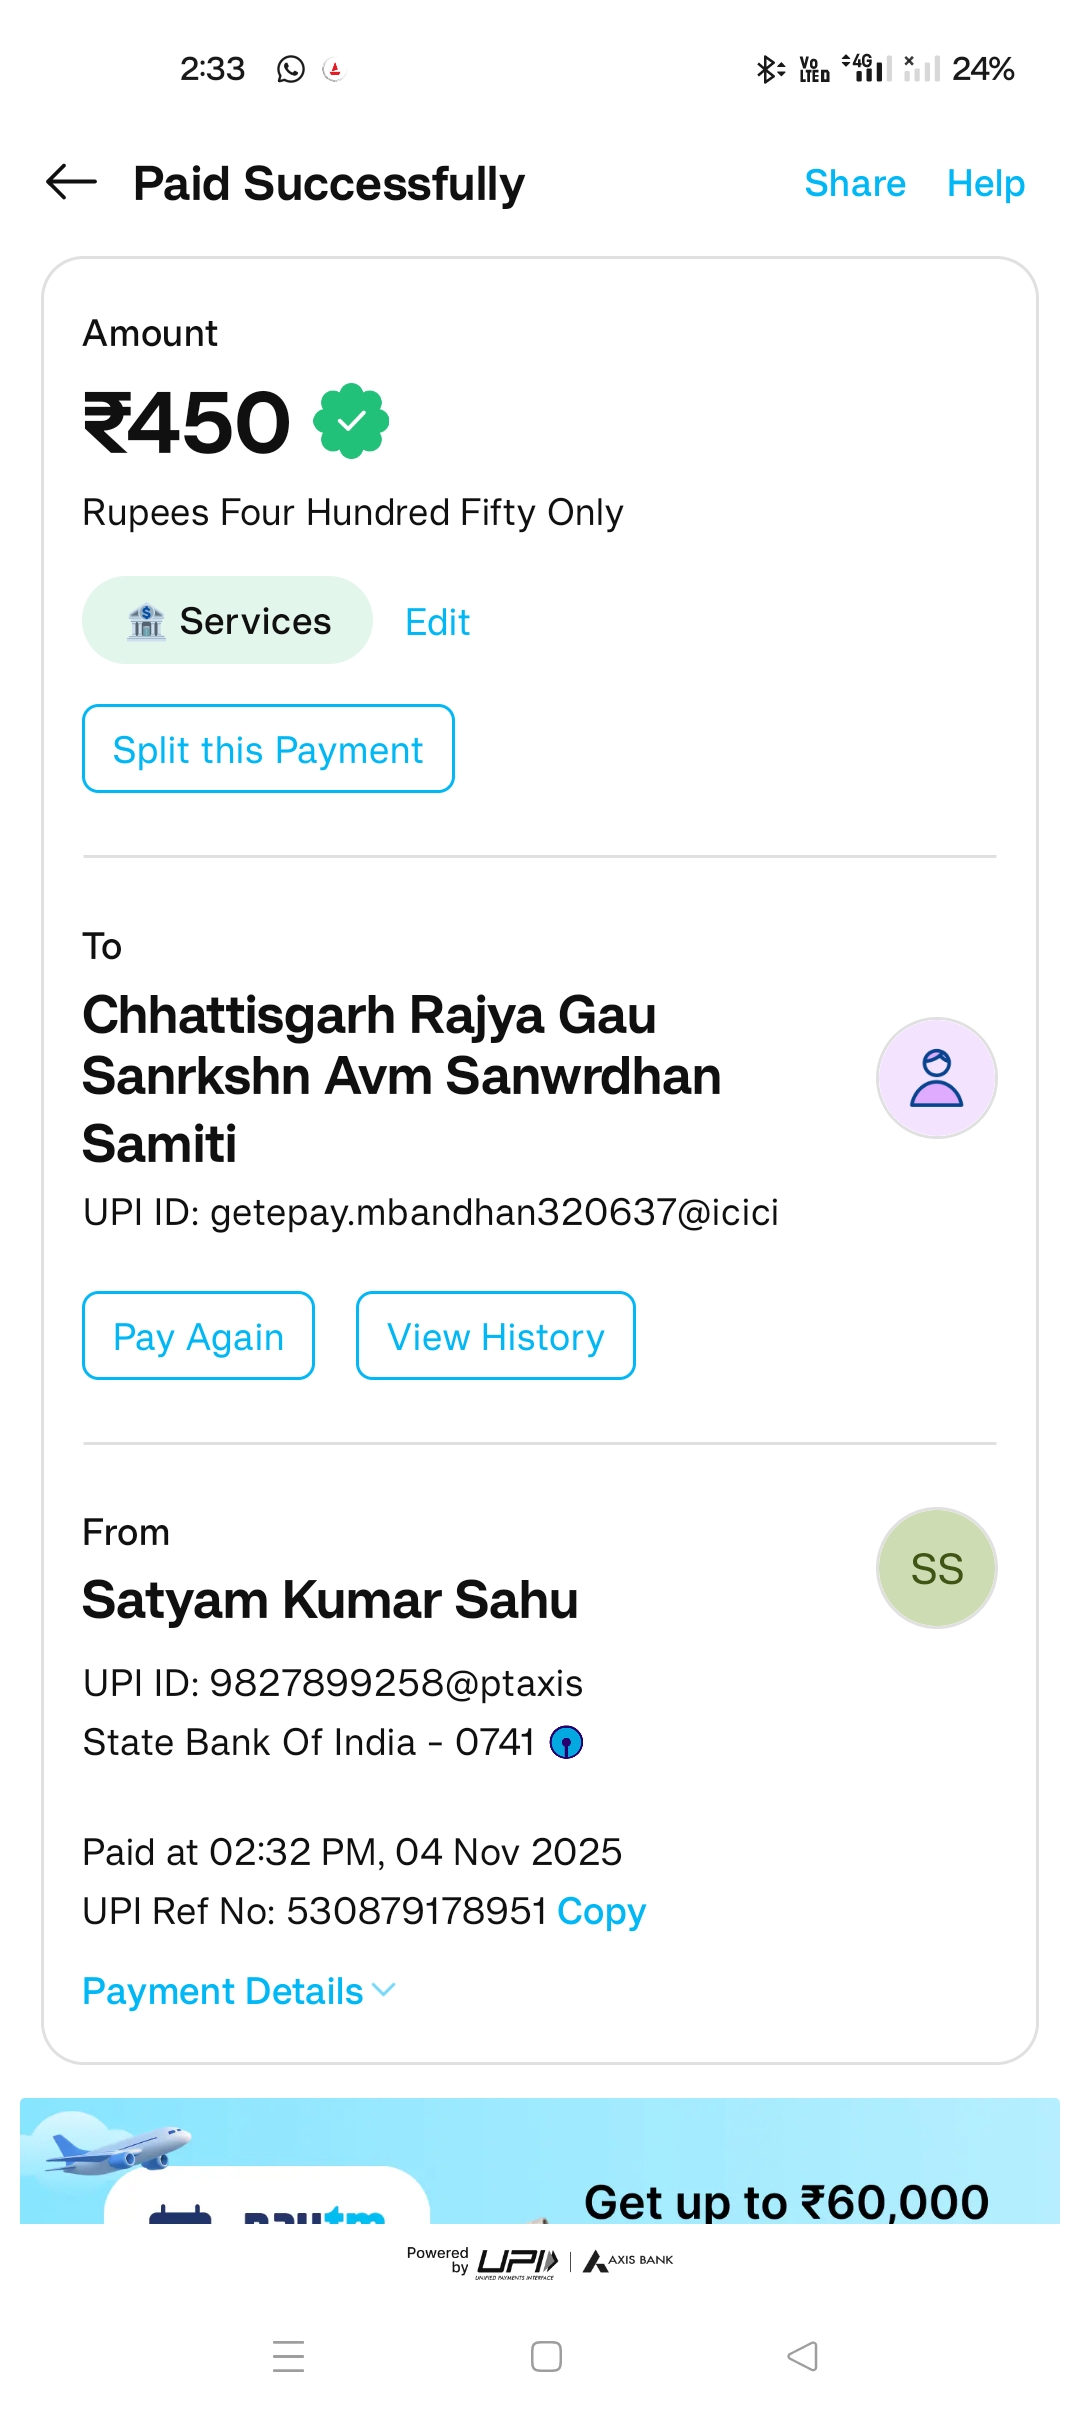The height and width of the screenshot is (2412, 1080).
Task: Tap Edit next to Services
Action: point(437,622)
